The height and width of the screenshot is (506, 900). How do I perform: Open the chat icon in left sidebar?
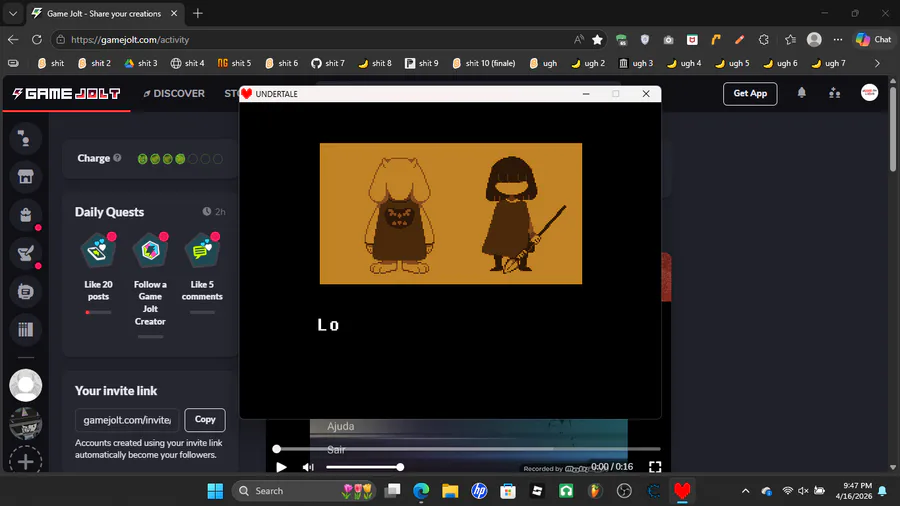pyautogui.click(x=25, y=291)
